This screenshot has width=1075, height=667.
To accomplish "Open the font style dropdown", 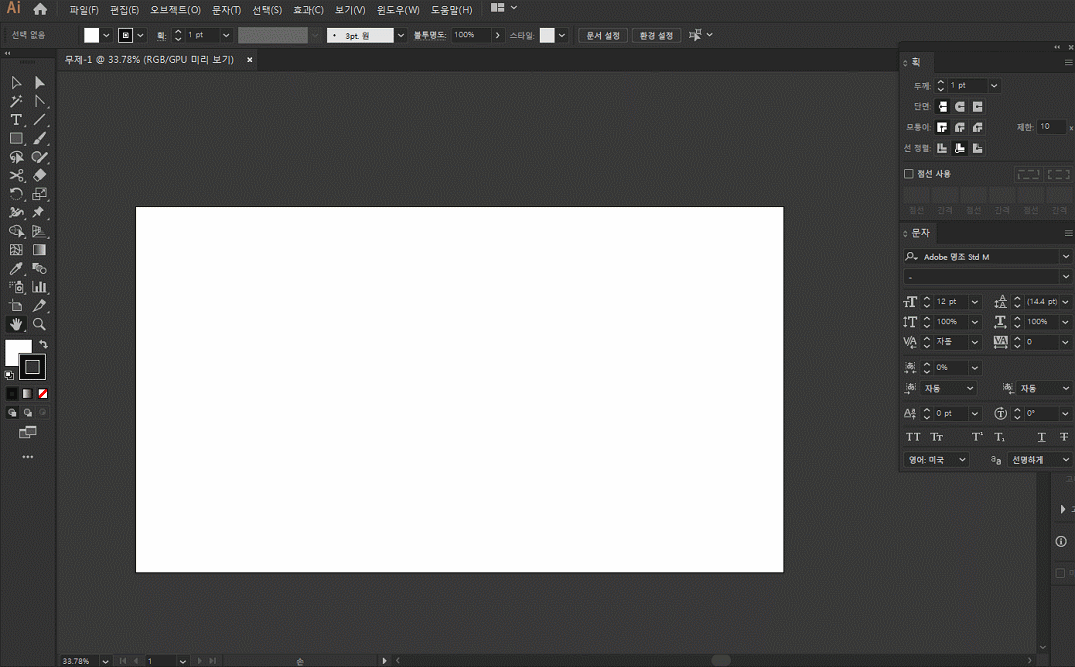I will (1065, 277).
